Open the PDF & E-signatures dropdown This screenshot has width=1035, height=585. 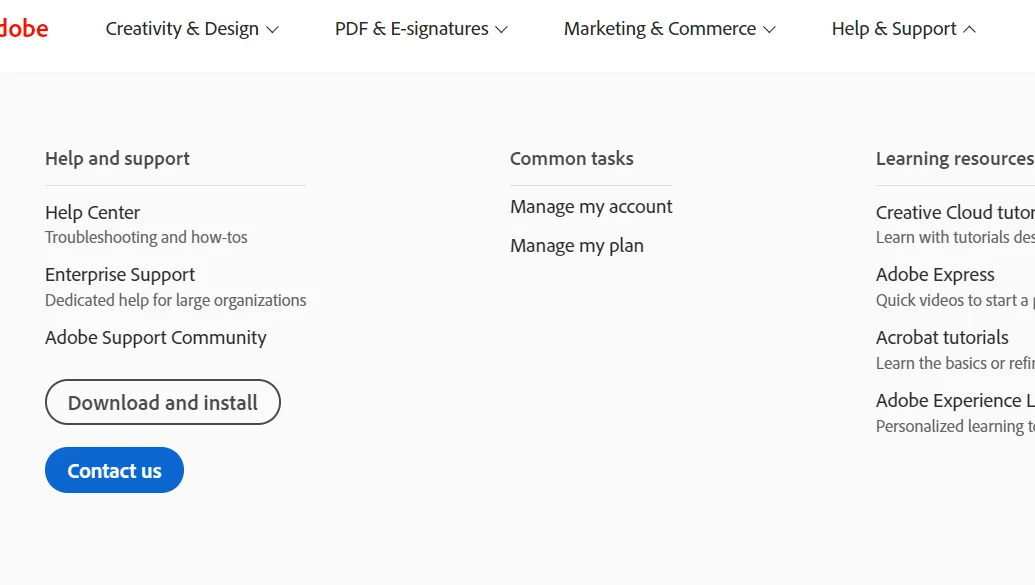click(x=421, y=29)
